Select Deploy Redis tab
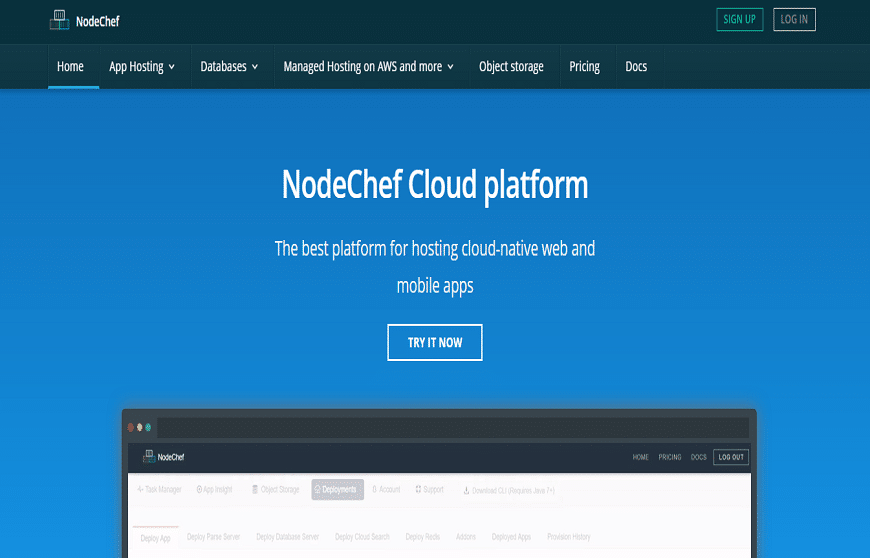The height and width of the screenshot is (558, 870). [423, 537]
